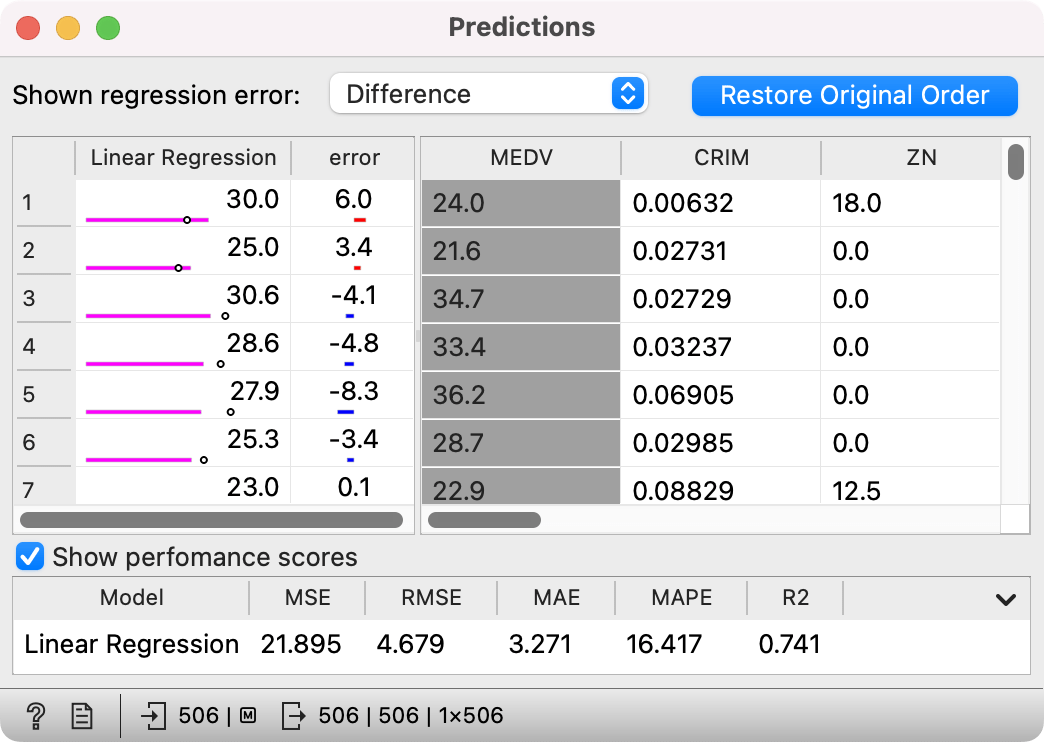Click the report document icon
This screenshot has height=742, width=1044.
82,715
